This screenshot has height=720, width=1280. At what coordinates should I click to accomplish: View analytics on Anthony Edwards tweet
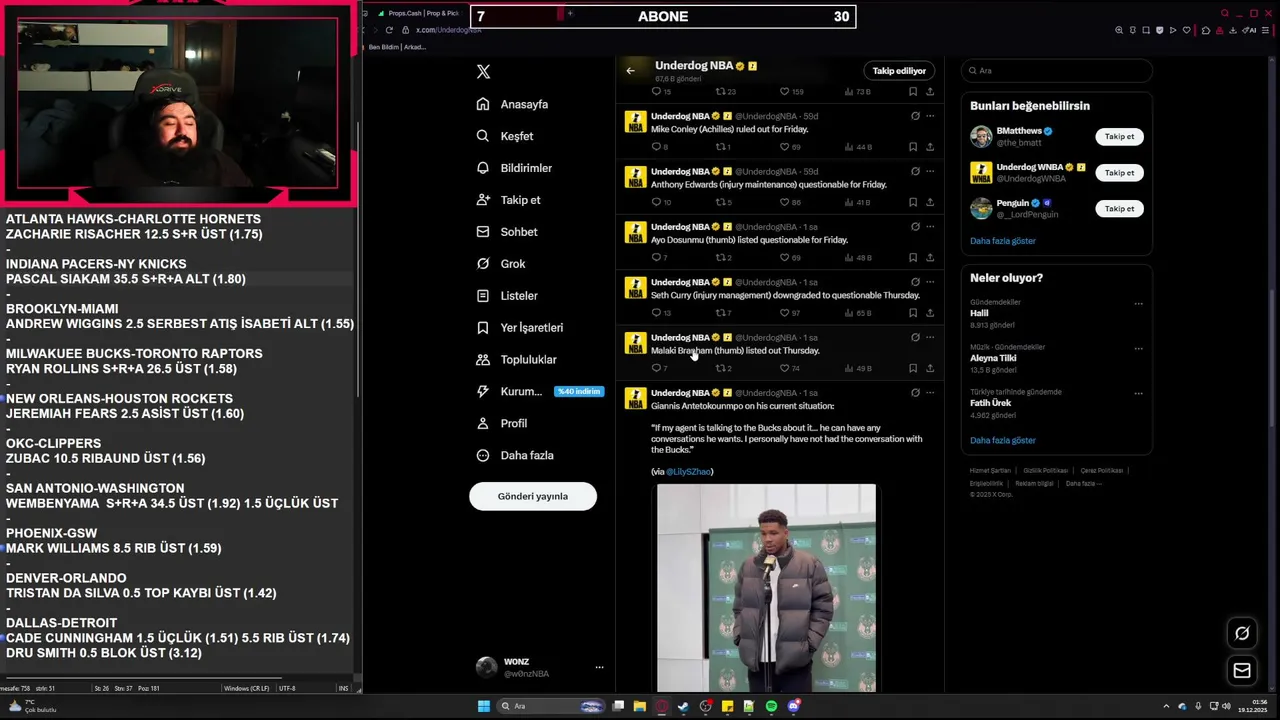click(x=857, y=203)
